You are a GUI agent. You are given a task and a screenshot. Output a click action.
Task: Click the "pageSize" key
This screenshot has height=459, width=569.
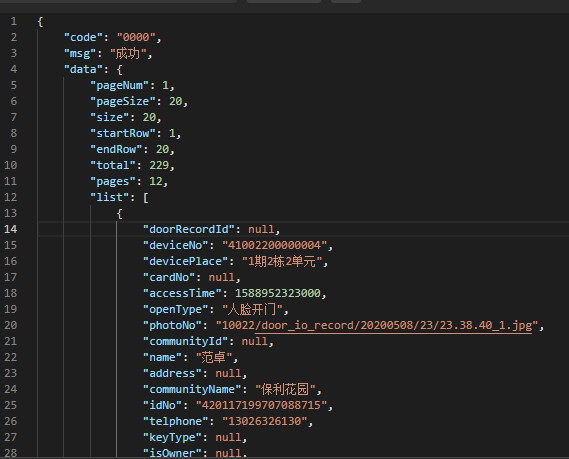[x=123, y=101]
